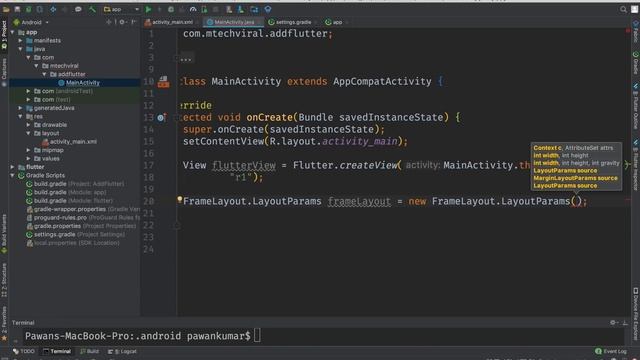Image resolution: width=640 pixels, height=360 pixels.
Task: Collapse the res folder
Action: coord(20,116)
